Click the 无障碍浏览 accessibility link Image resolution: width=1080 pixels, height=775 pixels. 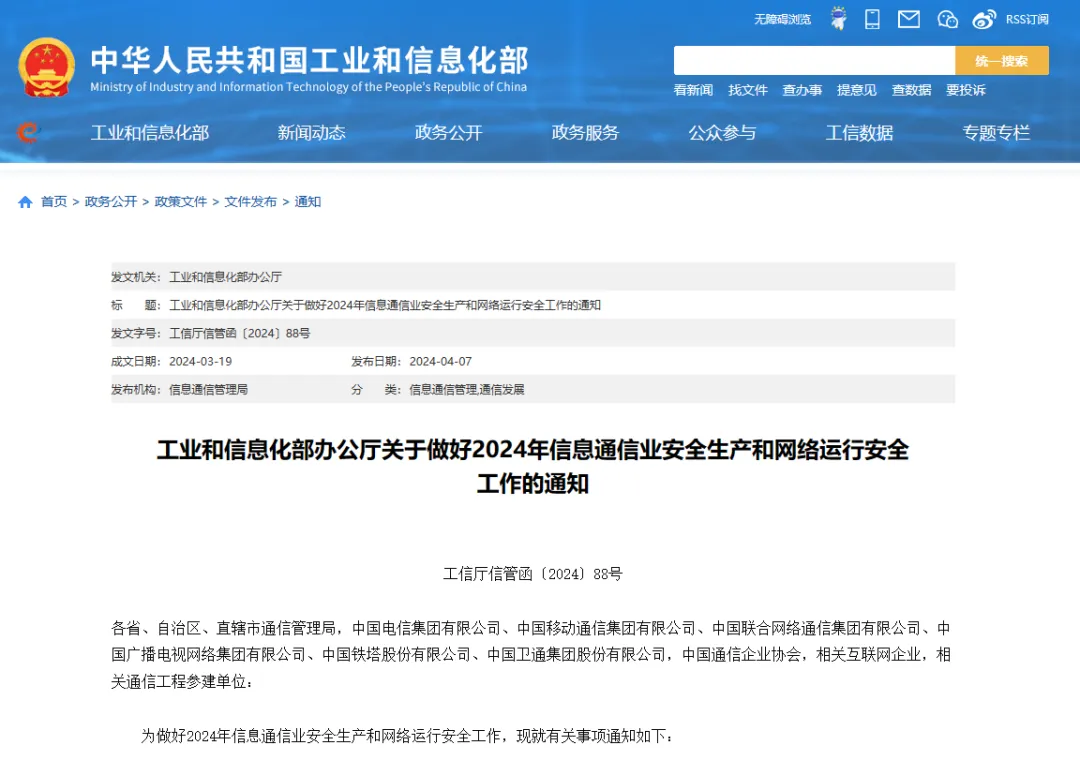coord(782,19)
